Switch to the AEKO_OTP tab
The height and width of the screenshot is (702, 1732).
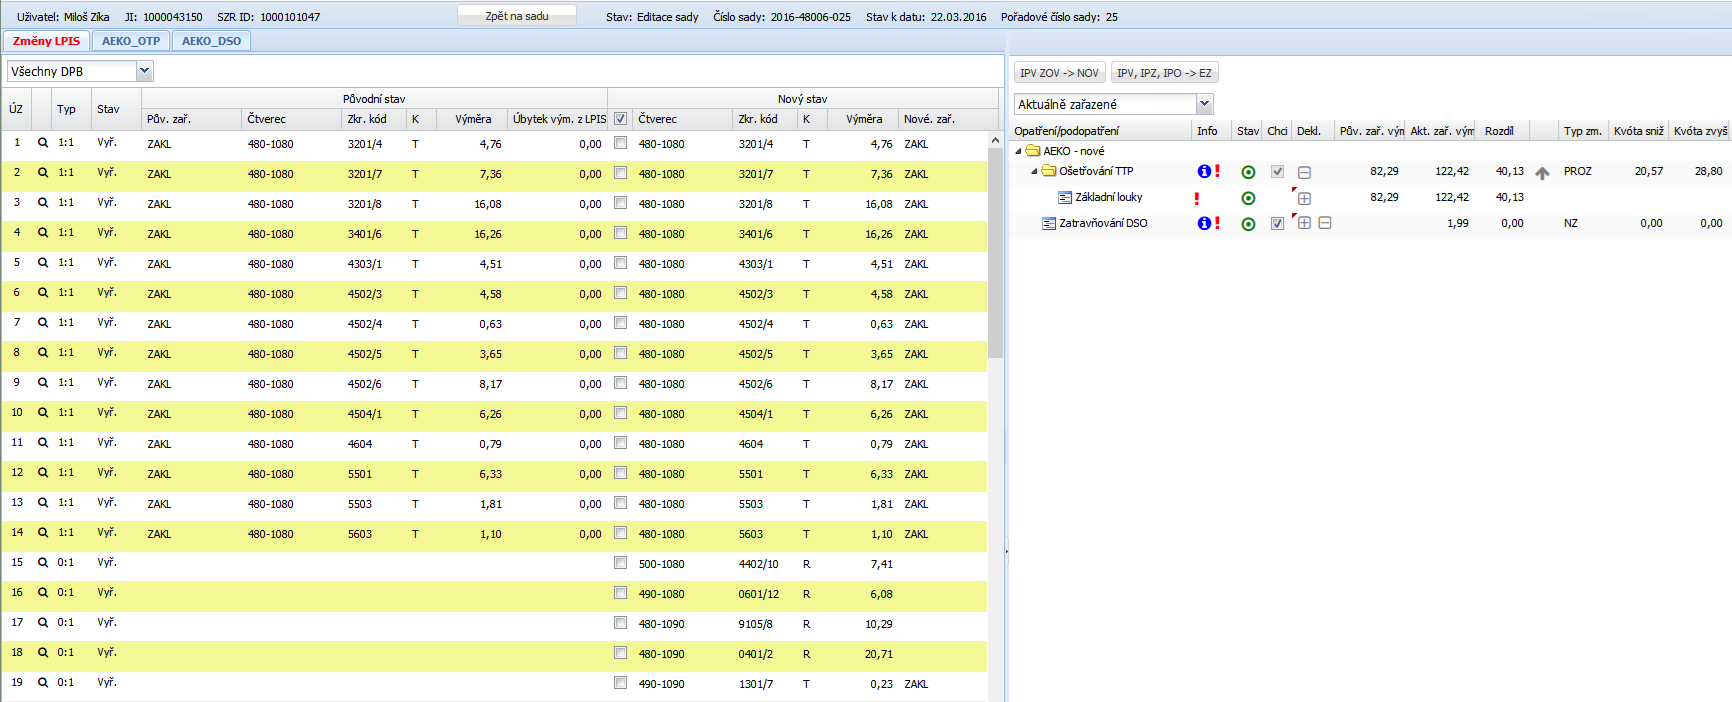pyautogui.click(x=131, y=41)
